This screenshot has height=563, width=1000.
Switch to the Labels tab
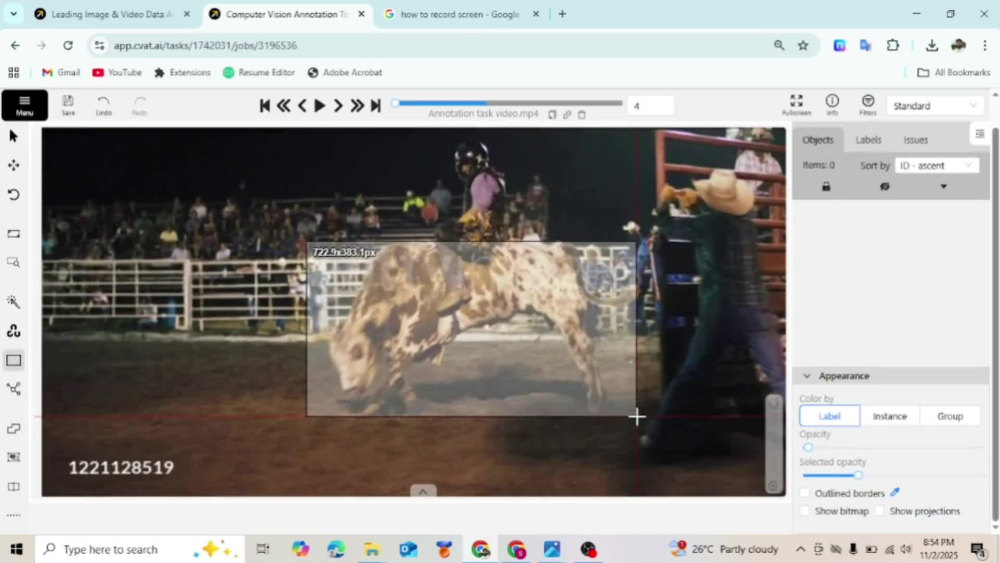coord(868,140)
